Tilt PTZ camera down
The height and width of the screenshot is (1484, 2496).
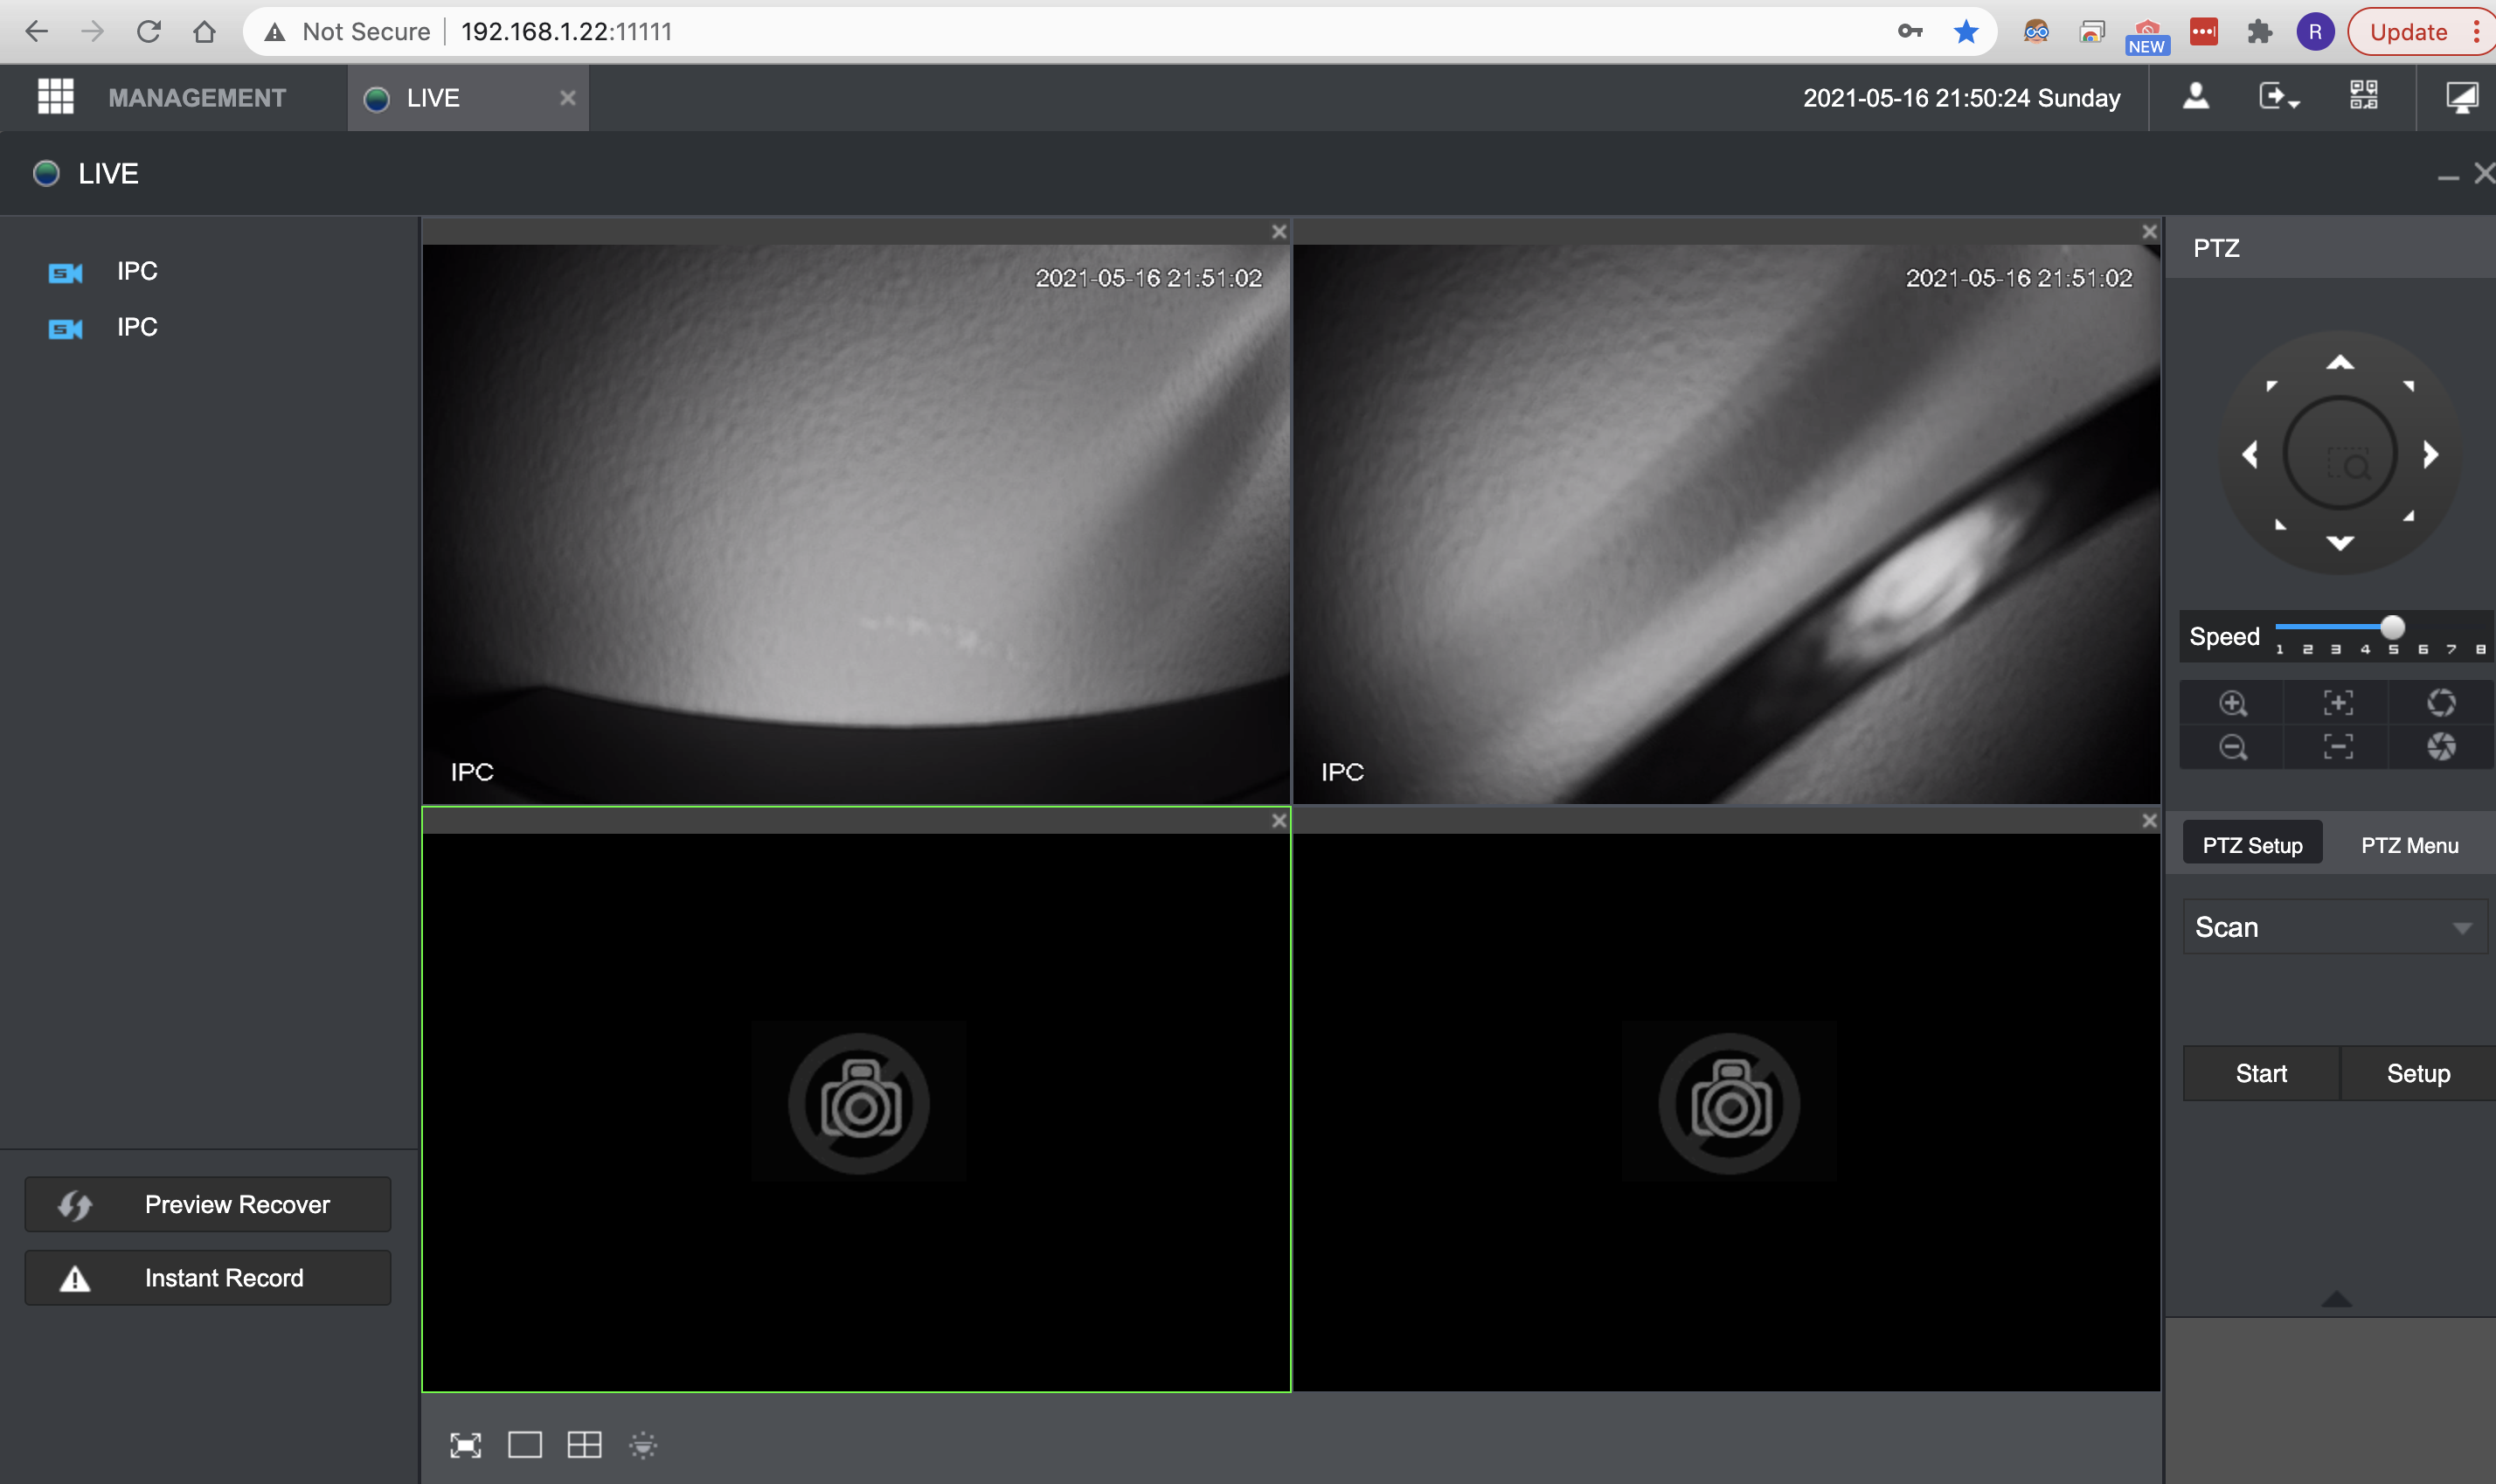2339,543
